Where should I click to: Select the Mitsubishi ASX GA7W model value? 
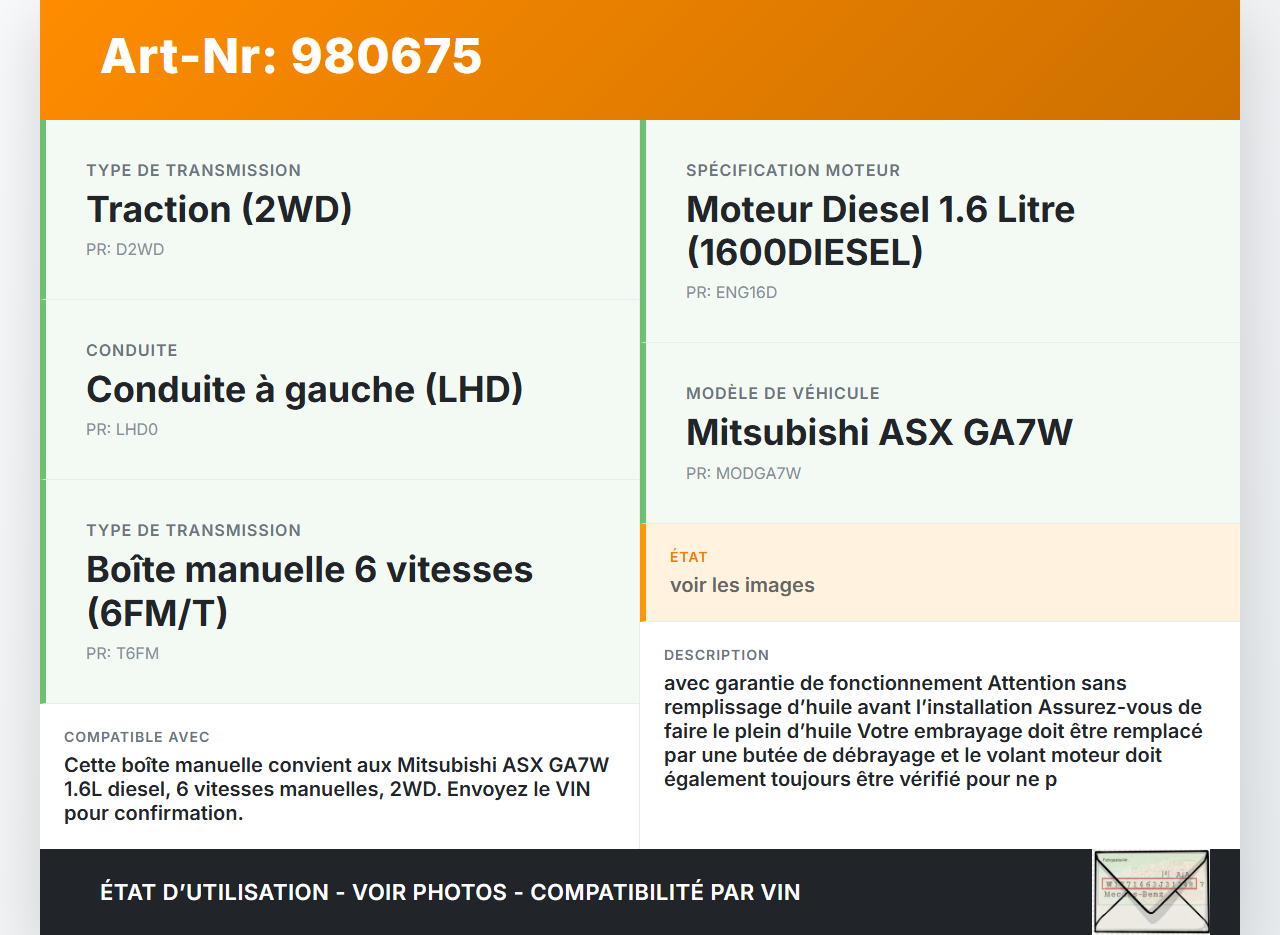coord(879,432)
